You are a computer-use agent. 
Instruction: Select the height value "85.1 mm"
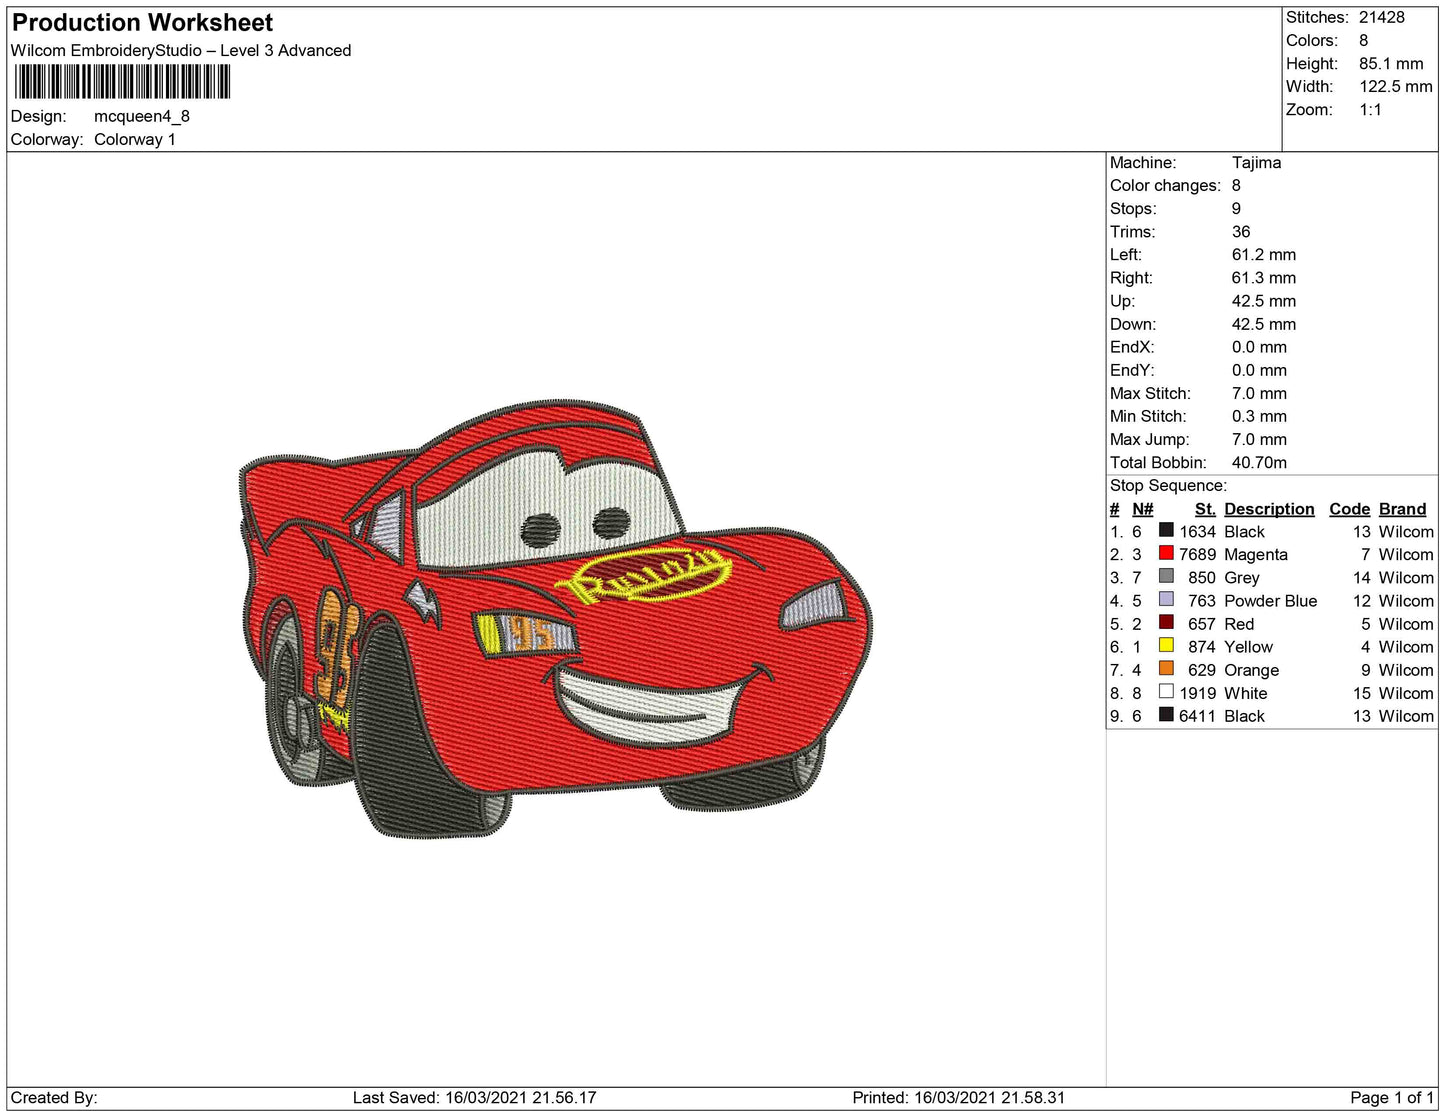coord(1391,63)
